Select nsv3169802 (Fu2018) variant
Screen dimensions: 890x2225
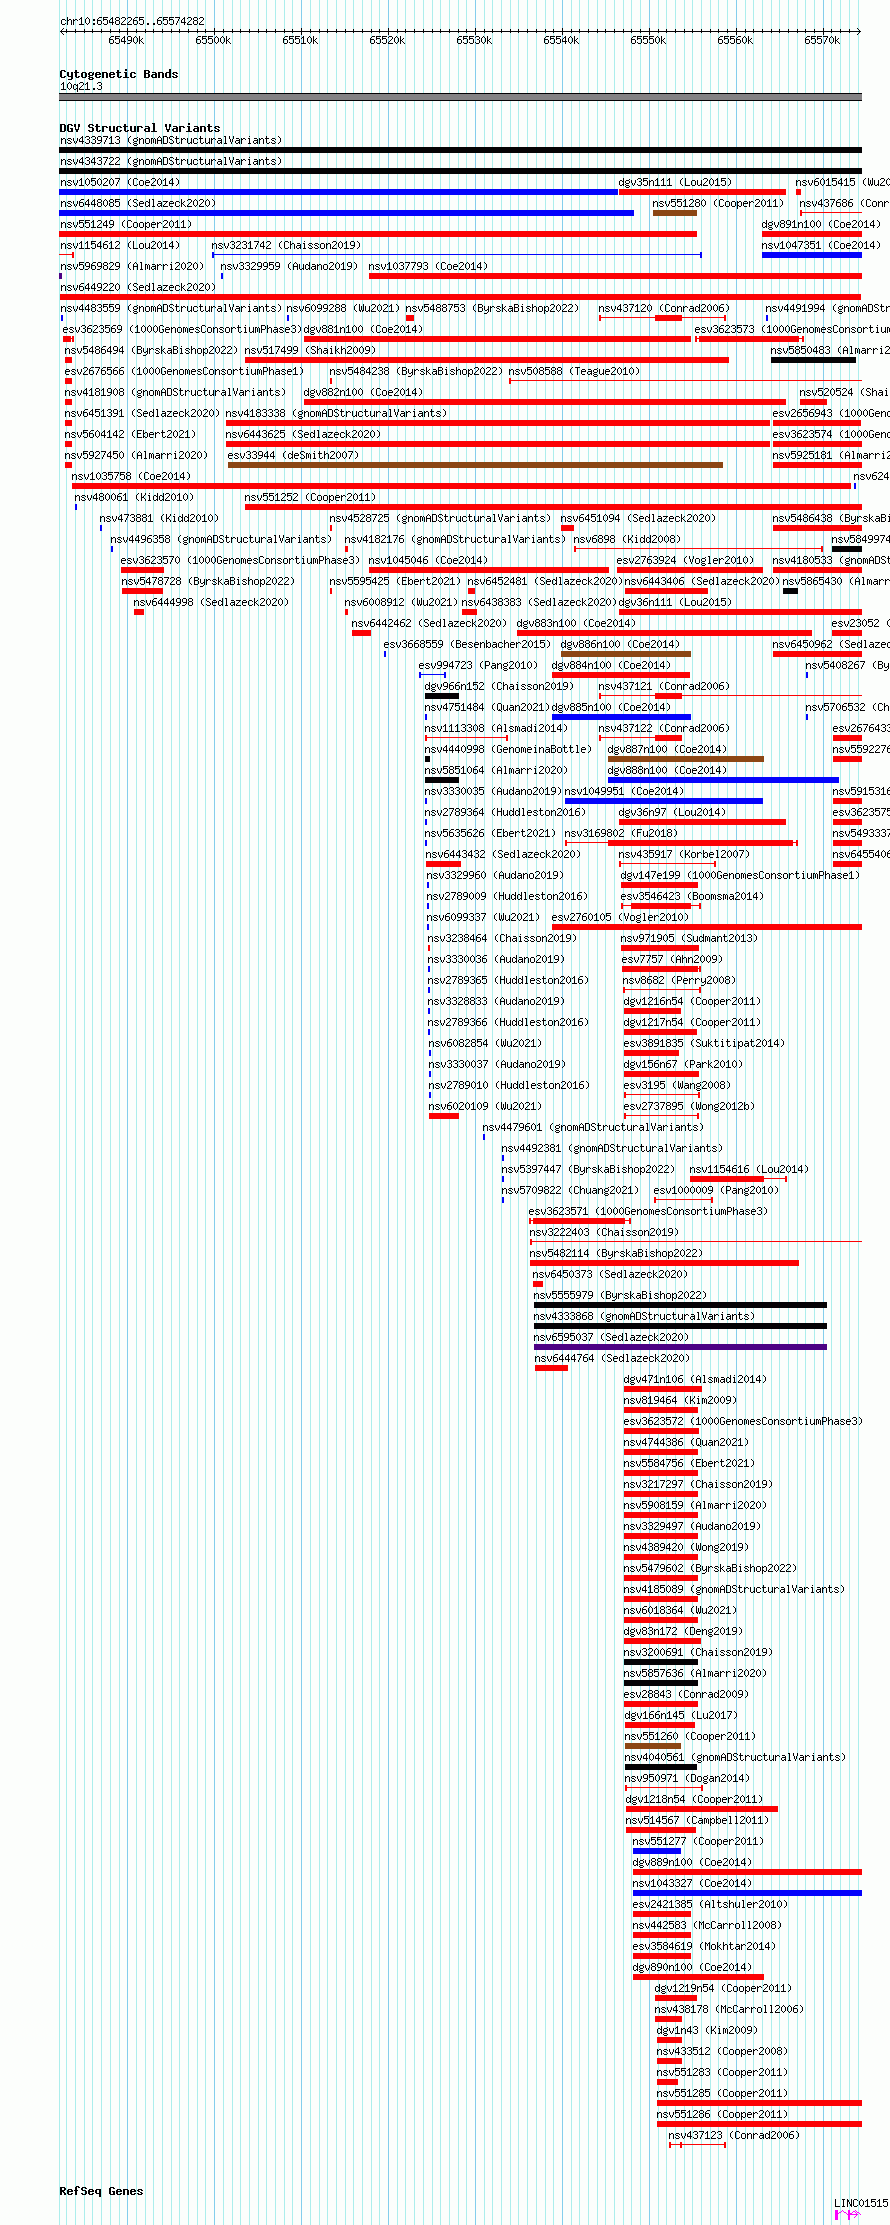621,833
